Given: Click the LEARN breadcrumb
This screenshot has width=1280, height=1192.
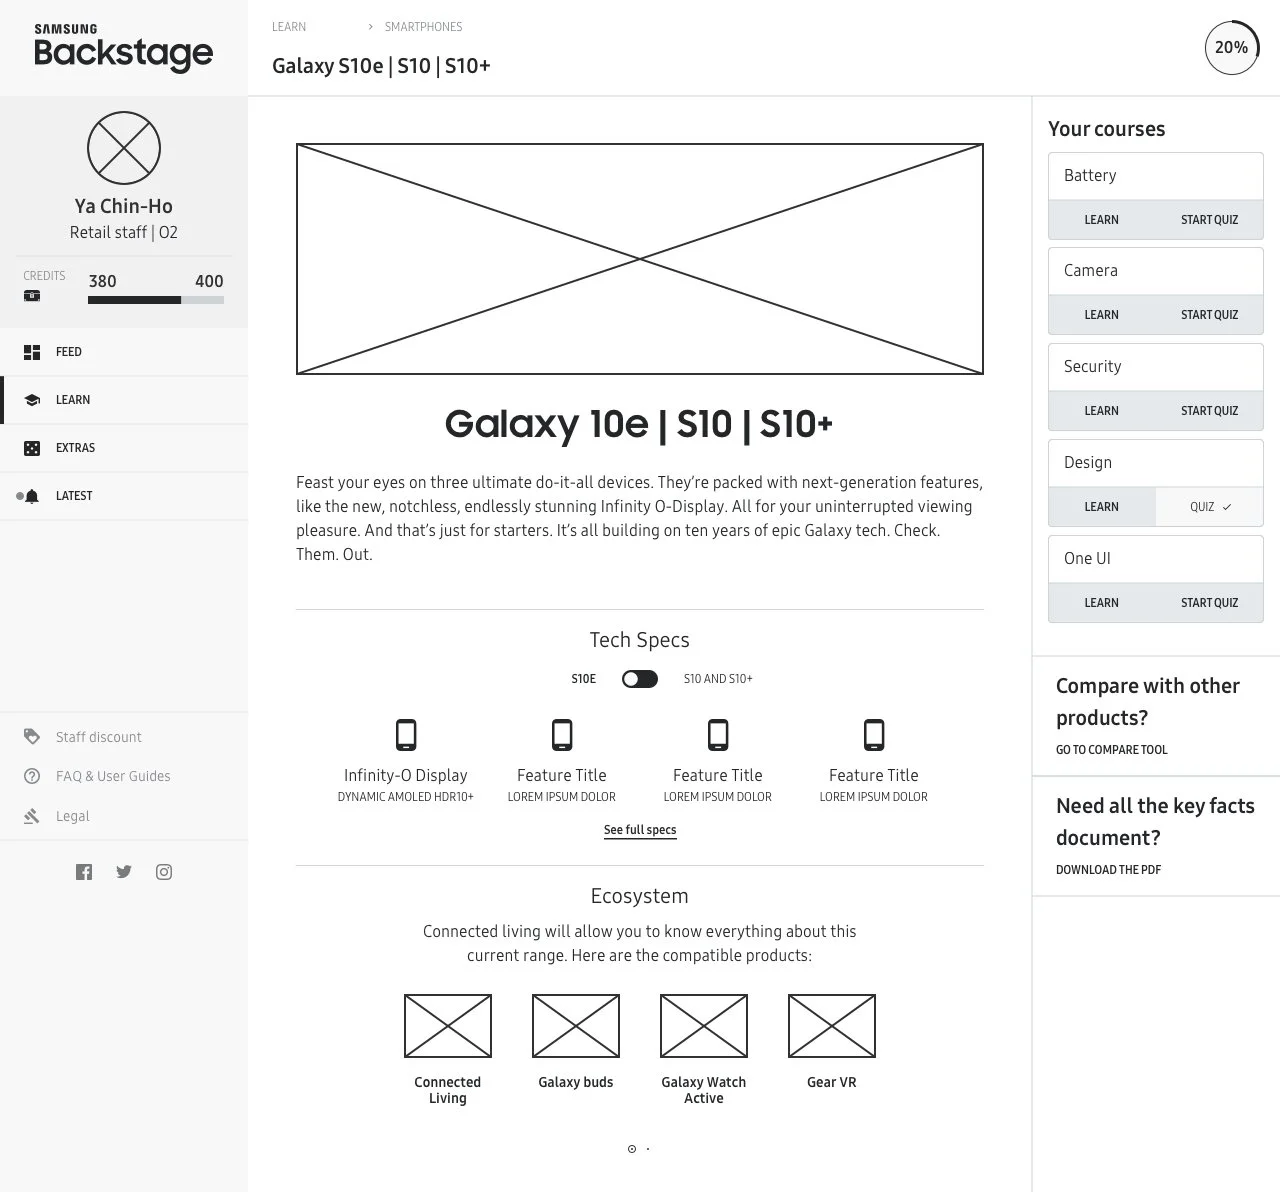Looking at the screenshot, I should click(x=289, y=27).
